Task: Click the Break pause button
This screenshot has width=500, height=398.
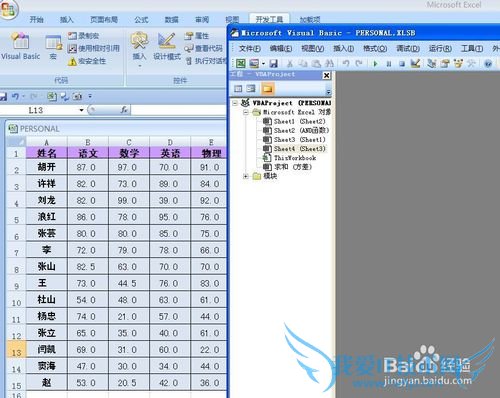Action: (x=389, y=63)
